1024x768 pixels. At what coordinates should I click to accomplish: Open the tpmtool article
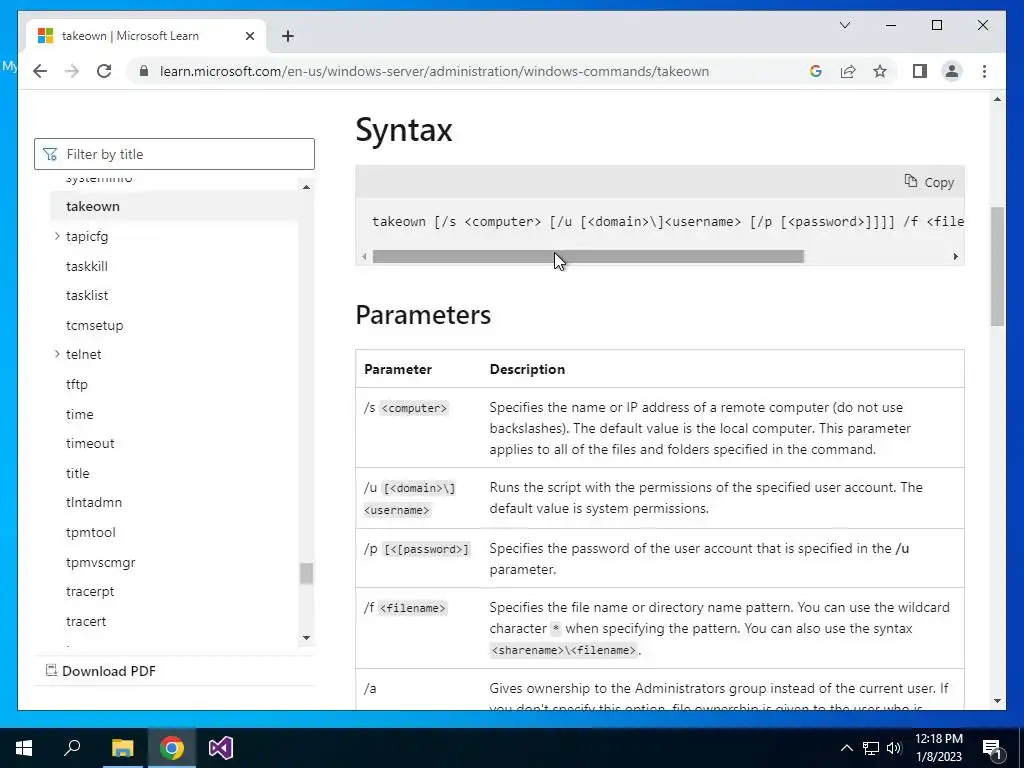click(x=91, y=532)
